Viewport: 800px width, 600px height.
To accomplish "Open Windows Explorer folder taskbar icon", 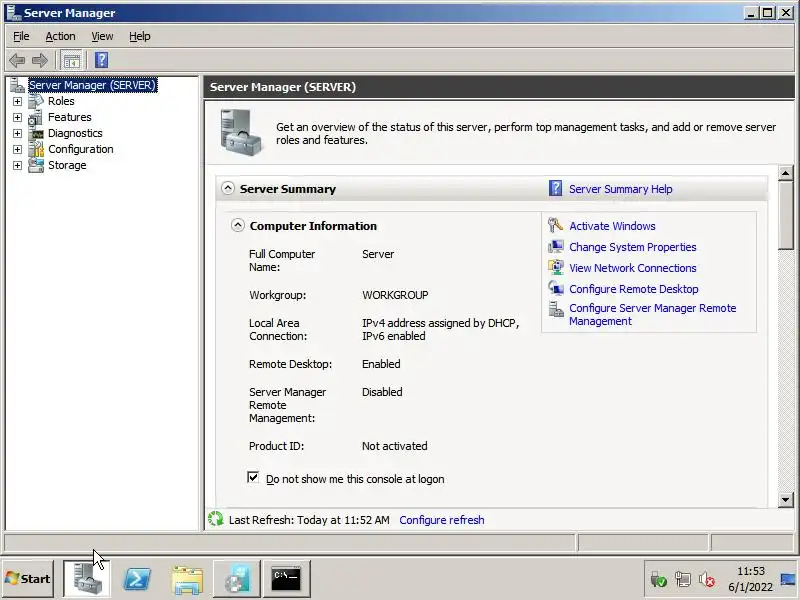I will [187, 580].
